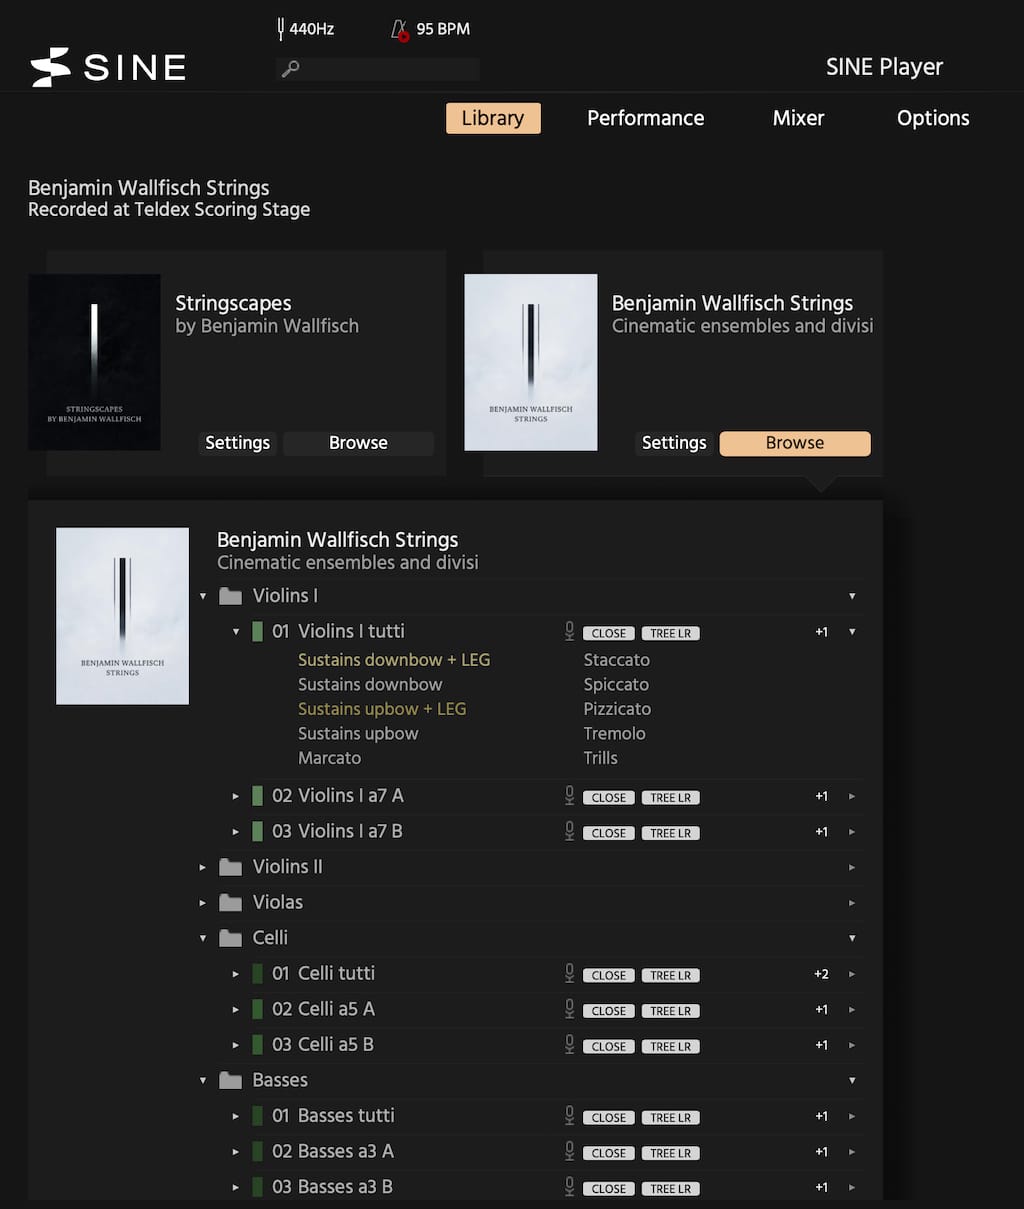Screen dimensions: 1024x1209
Task: Toggle CLOSE mic for 01 Celli tutti
Action: pyautogui.click(x=608, y=975)
